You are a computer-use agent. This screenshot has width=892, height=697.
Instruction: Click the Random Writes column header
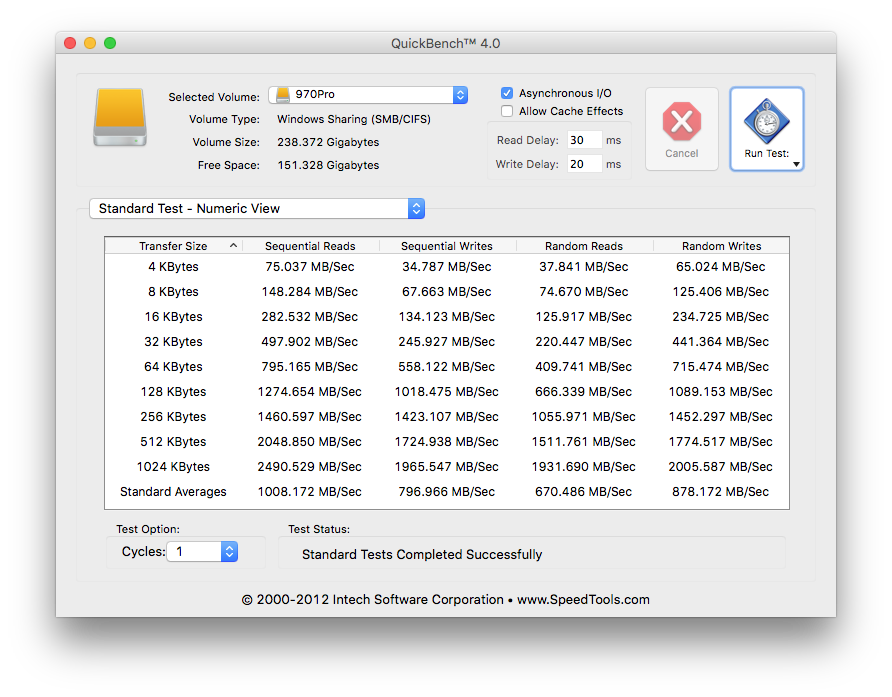pyautogui.click(x=721, y=246)
